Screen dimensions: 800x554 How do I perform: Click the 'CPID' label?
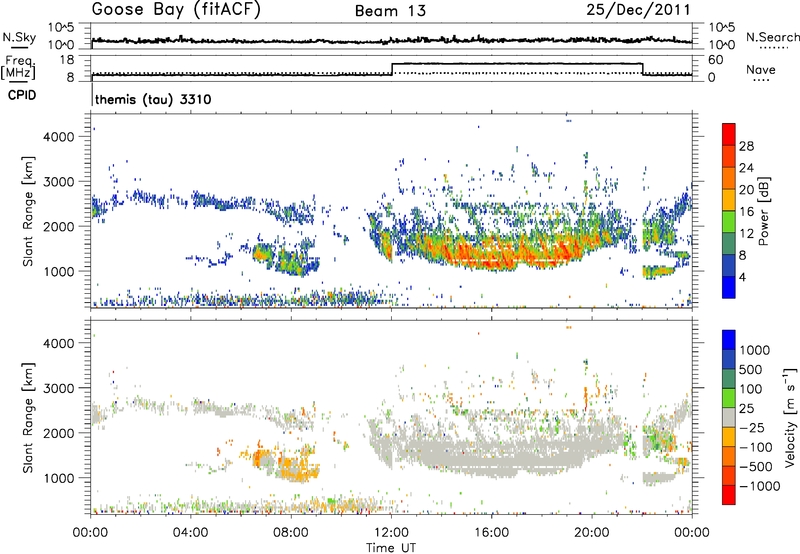click(x=22, y=95)
